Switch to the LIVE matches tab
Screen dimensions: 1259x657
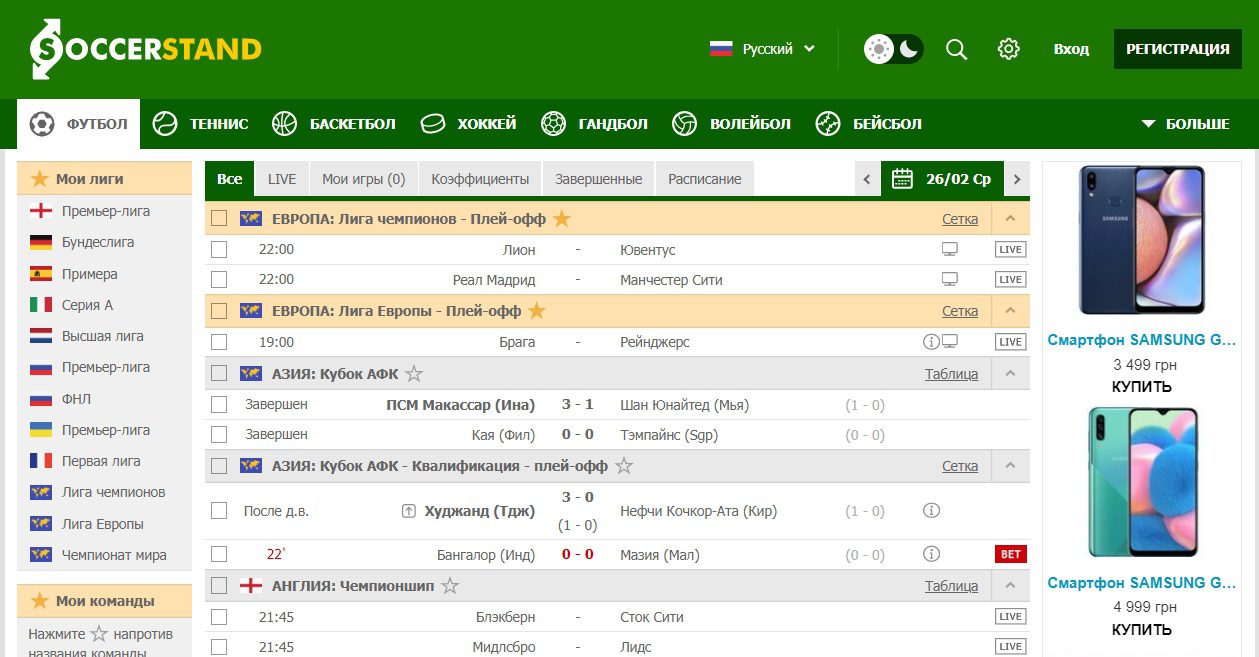click(282, 179)
